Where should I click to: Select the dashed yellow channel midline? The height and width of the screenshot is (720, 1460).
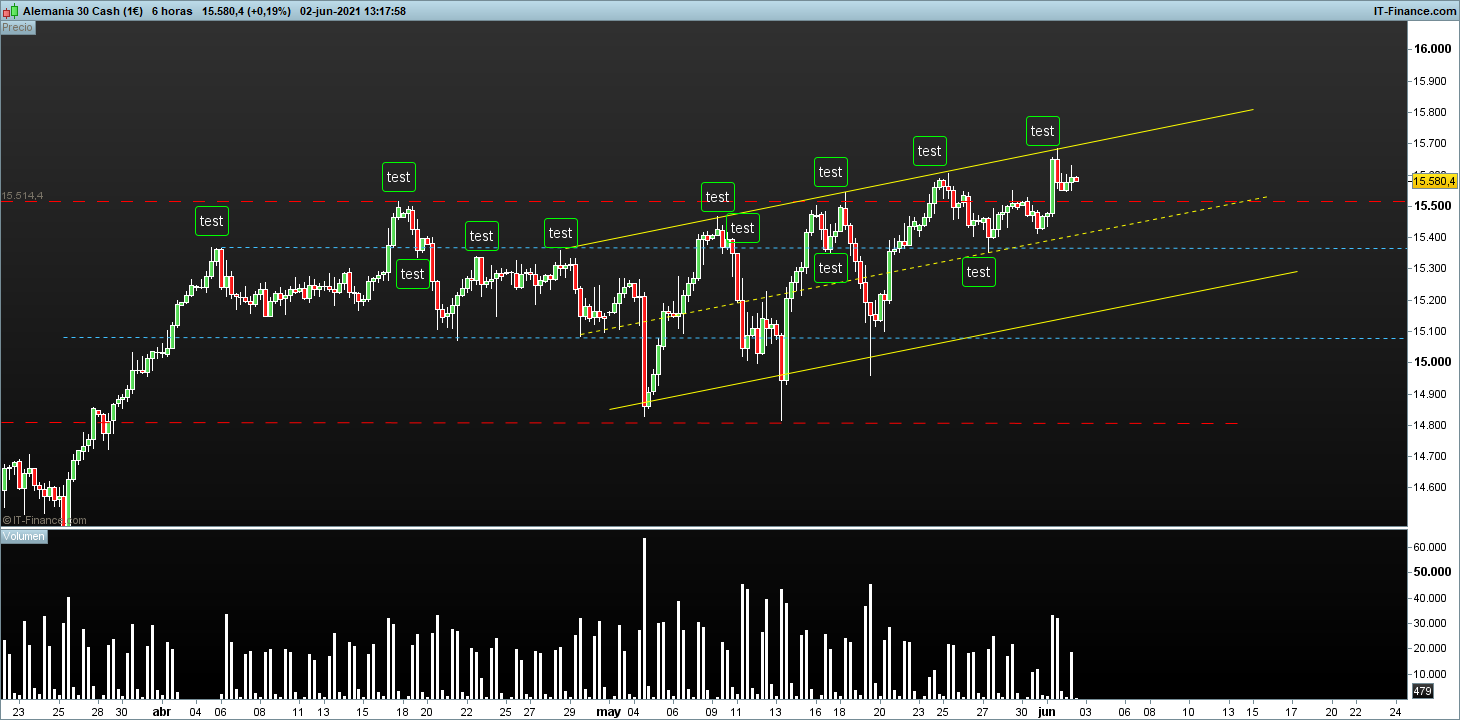pyautogui.click(x=924, y=265)
